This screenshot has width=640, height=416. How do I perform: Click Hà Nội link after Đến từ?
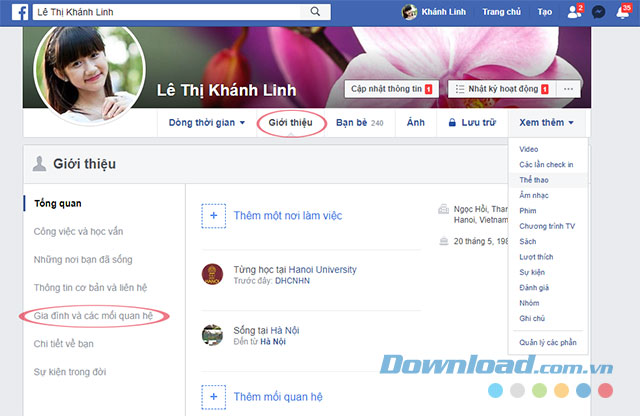[x=273, y=342]
